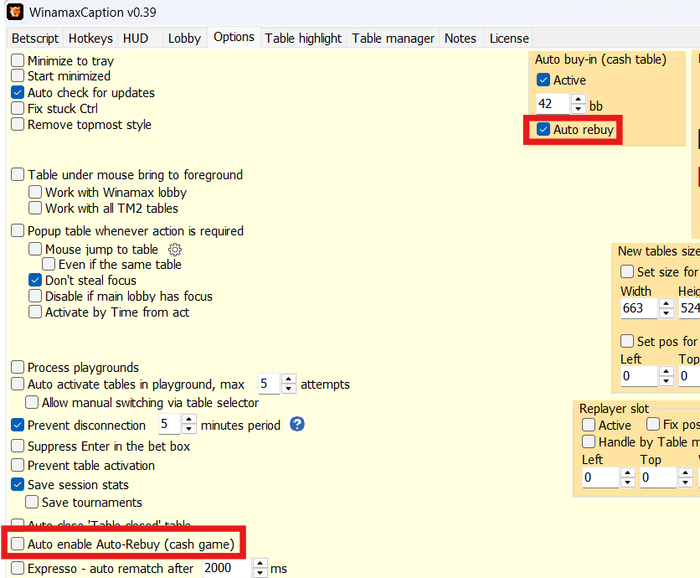Decrease prevent disconnection minutes period
Viewport: 700px width, 578px height.
189,429
